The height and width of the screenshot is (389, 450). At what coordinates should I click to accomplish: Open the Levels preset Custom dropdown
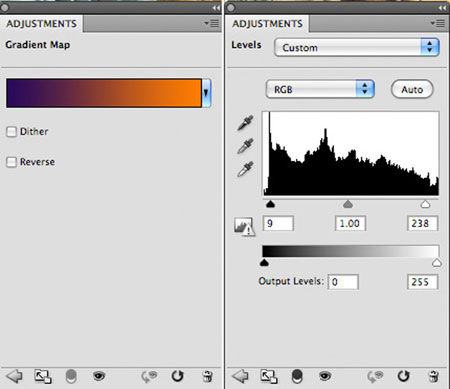(357, 47)
